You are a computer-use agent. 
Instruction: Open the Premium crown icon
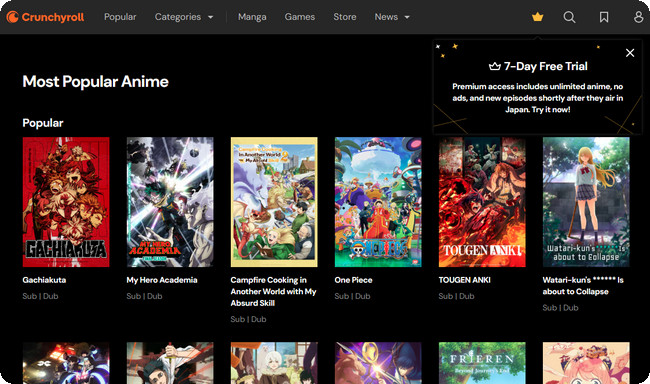click(538, 17)
